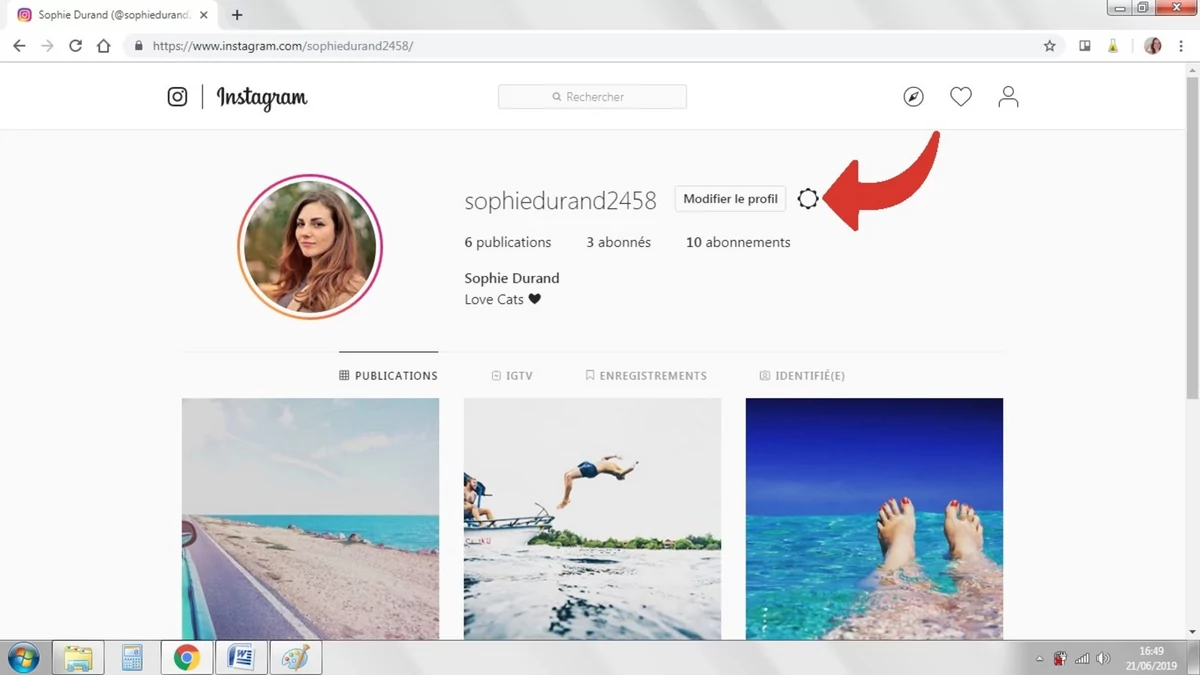This screenshot has width=1200, height=675.
Task: Go to profile via person icon
Action: click(x=1008, y=97)
